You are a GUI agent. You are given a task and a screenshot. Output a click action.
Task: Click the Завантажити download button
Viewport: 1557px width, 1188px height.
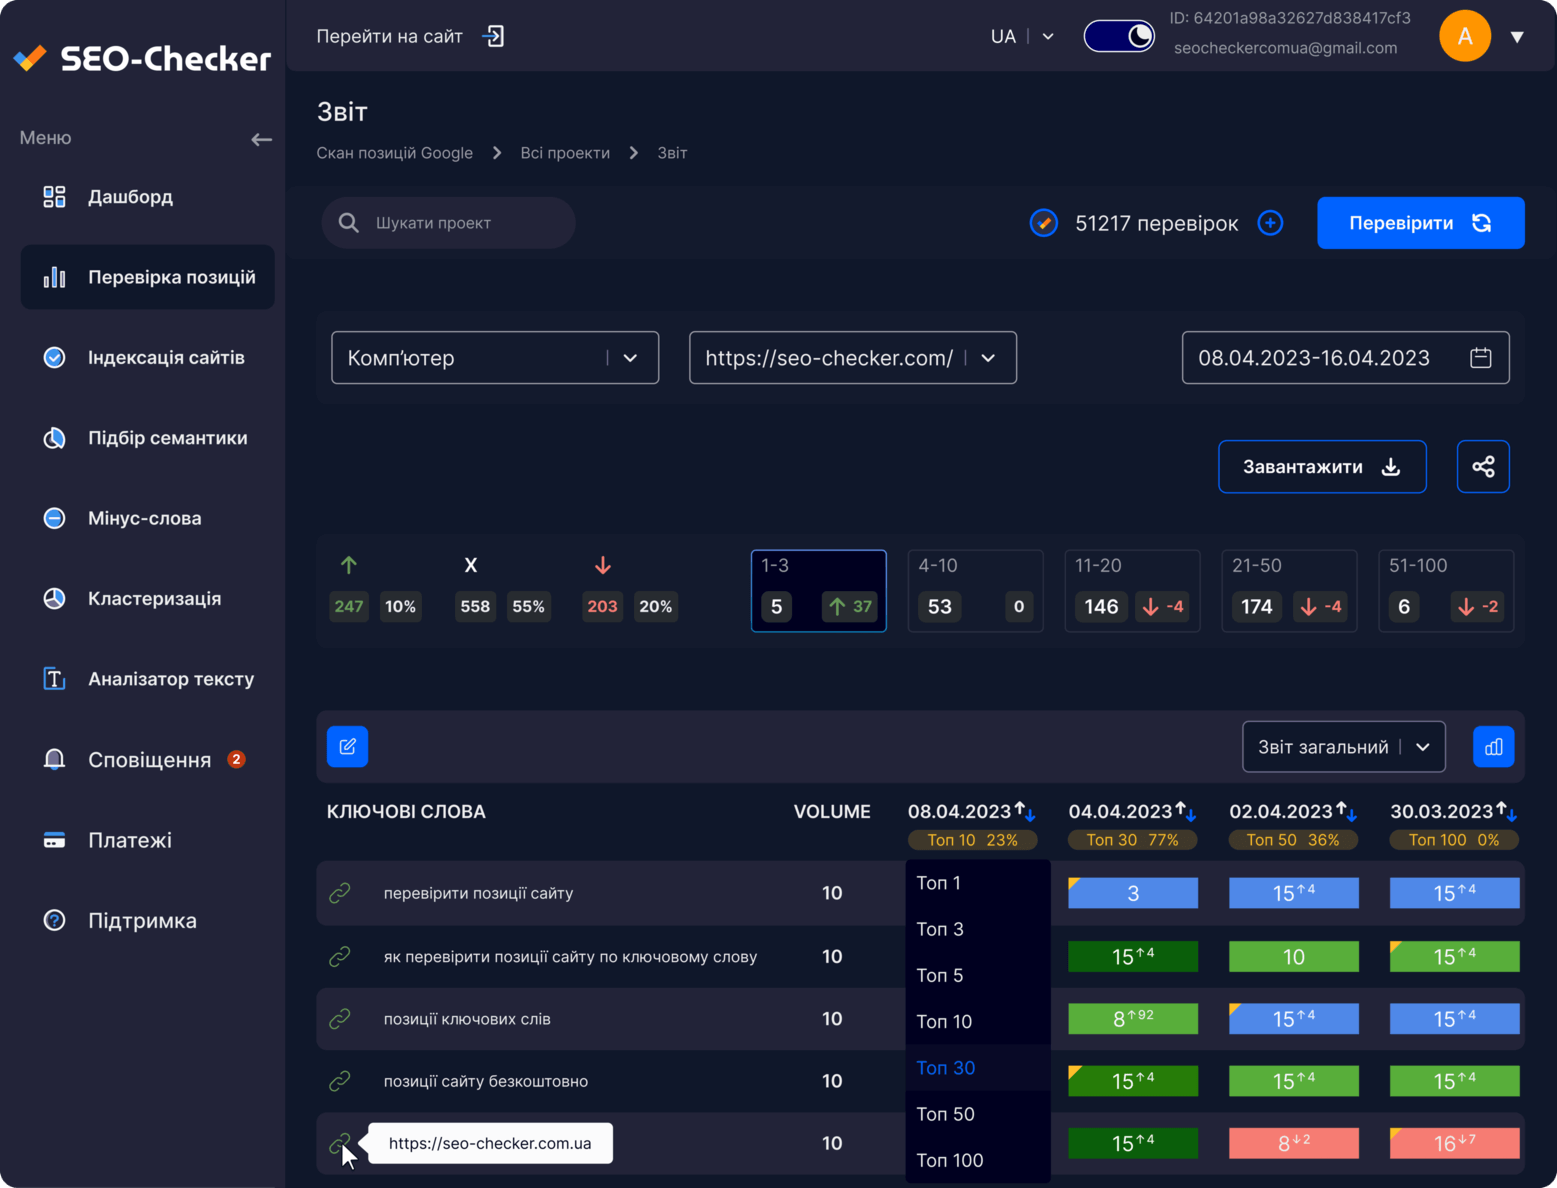point(1322,467)
